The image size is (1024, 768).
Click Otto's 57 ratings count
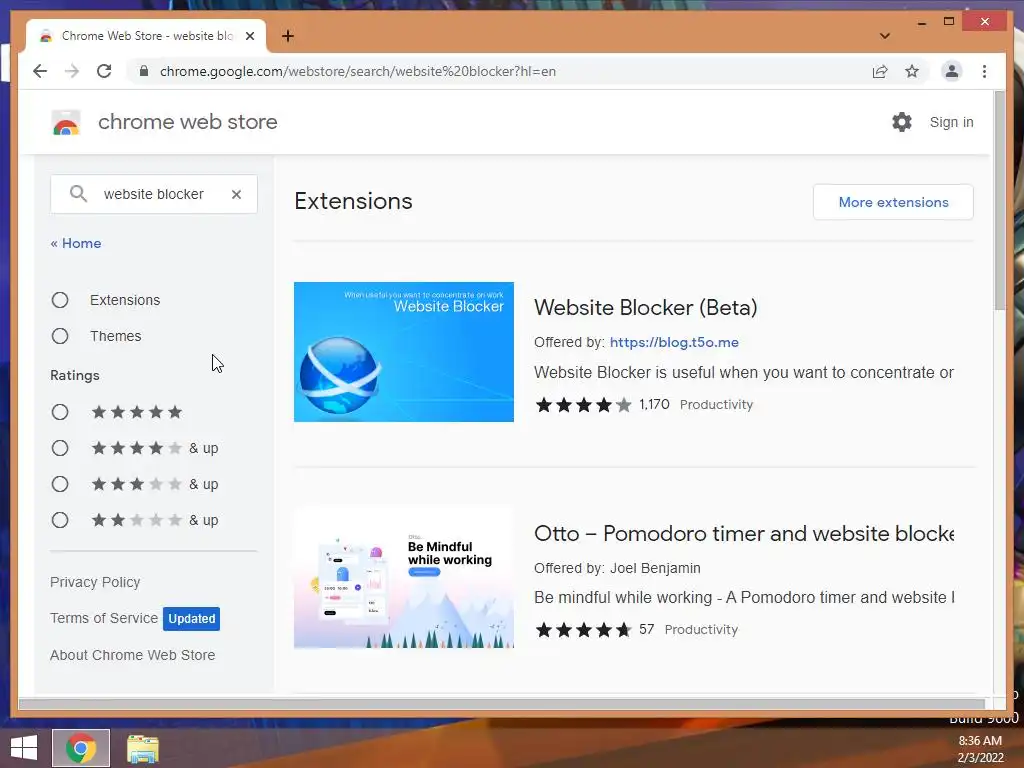pyautogui.click(x=647, y=629)
